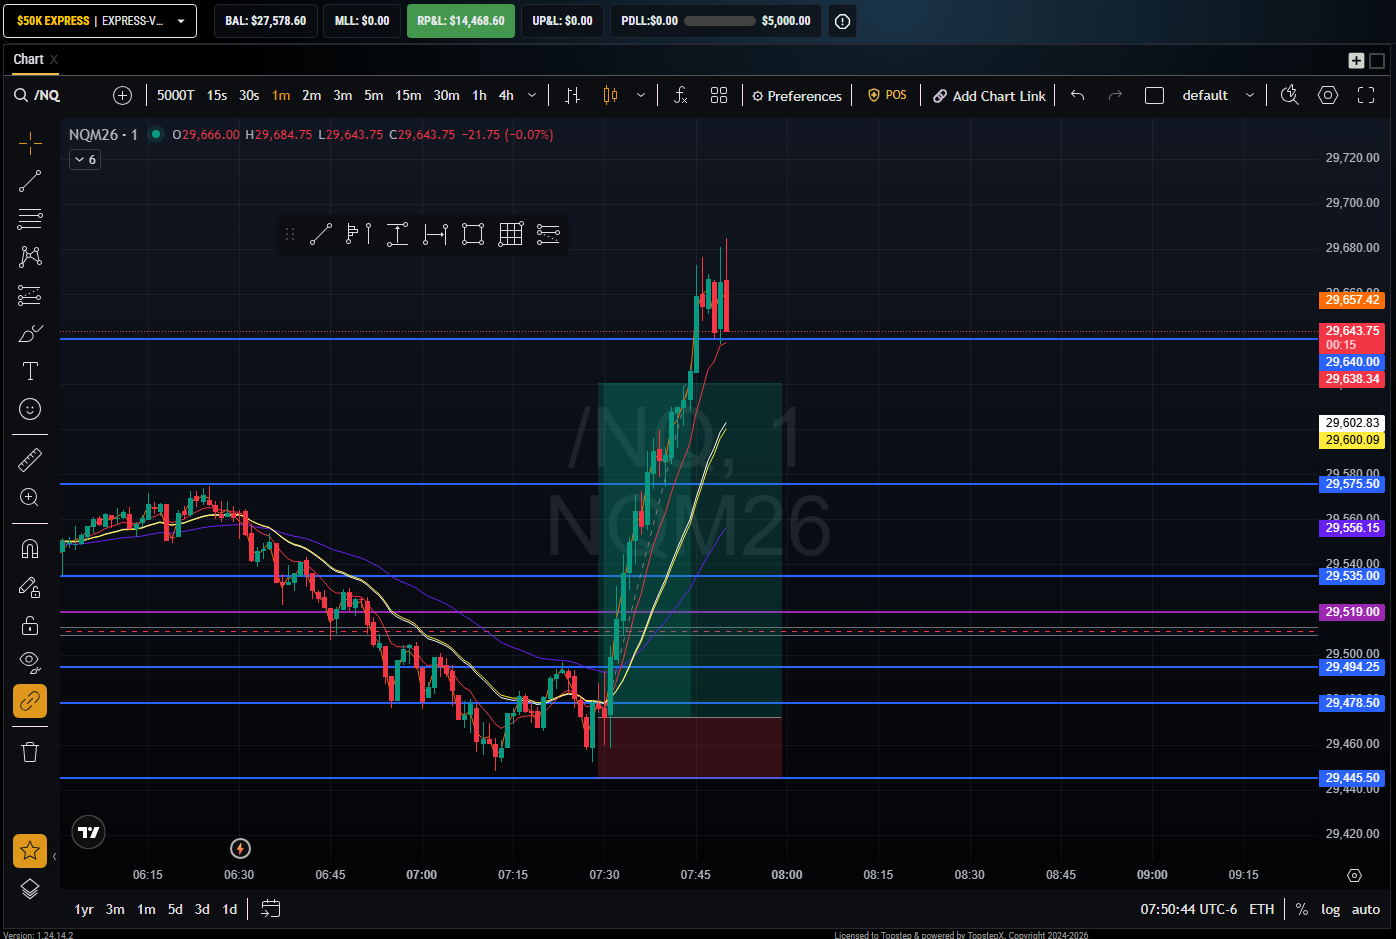Delete all drawings with trash icon
The image size is (1396, 939).
click(30, 752)
